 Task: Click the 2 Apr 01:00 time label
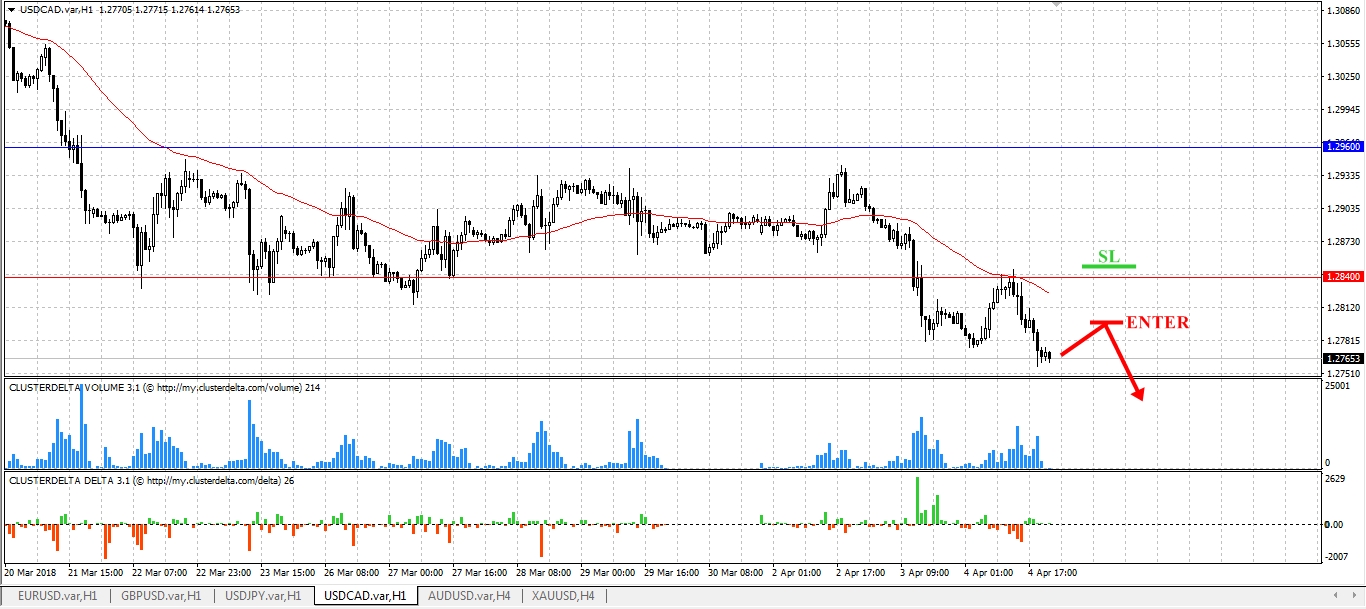(799, 573)
